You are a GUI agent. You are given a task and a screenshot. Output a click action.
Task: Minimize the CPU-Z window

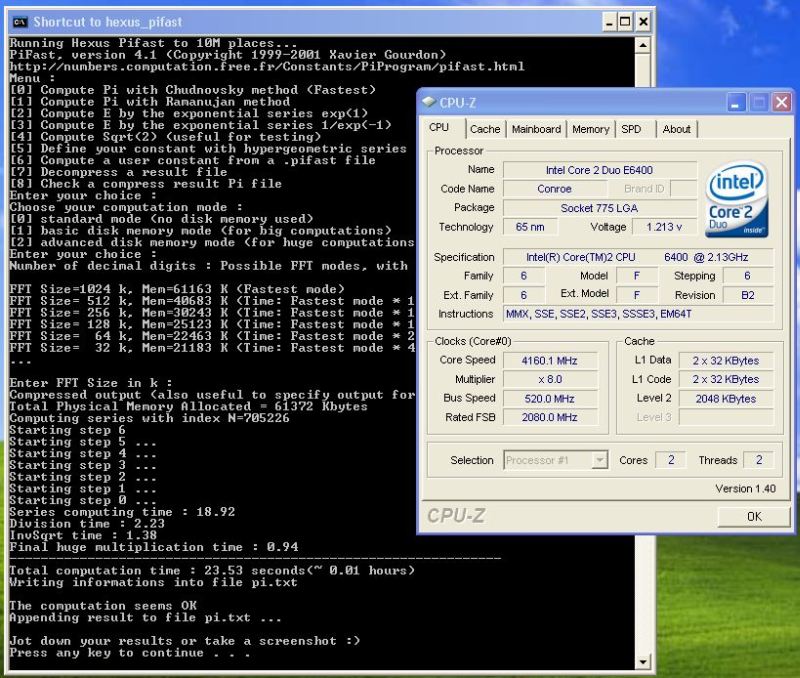click(735, 103)
